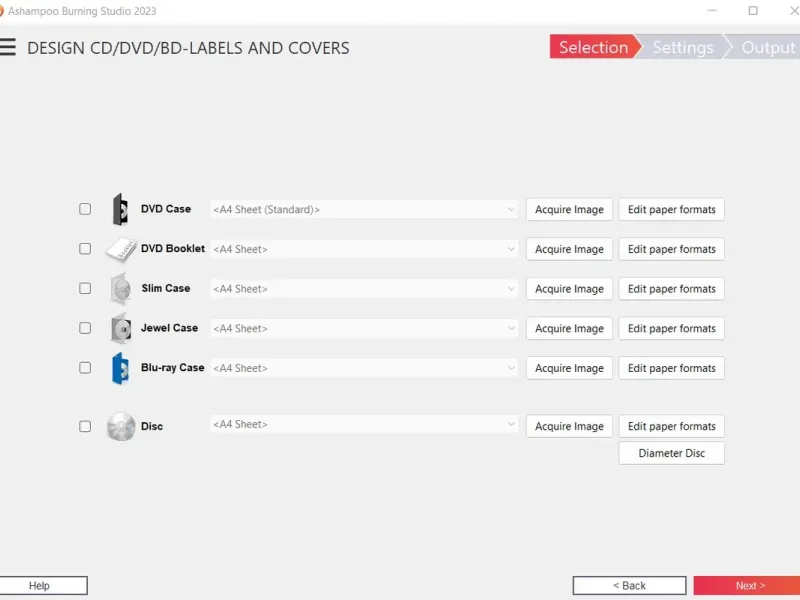Tick the Jewel Case checkbox
Viewport: 800px width, 600px height.
coord(85,328)
